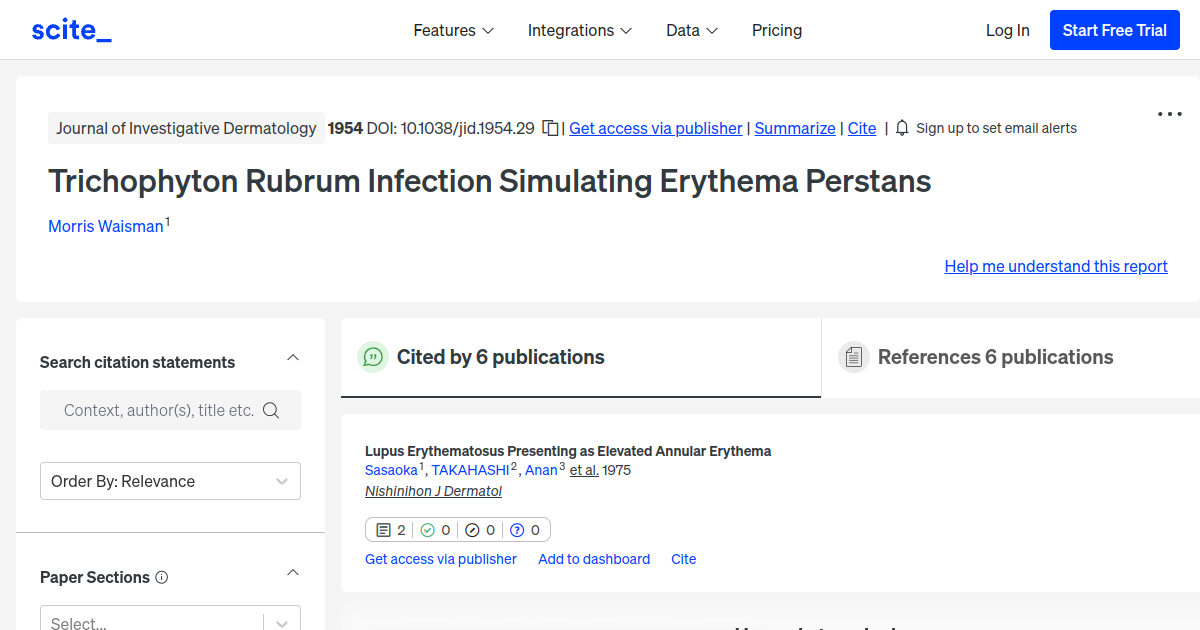
Task: Click the green supporting citations check icon
Action: click(428, 529)
